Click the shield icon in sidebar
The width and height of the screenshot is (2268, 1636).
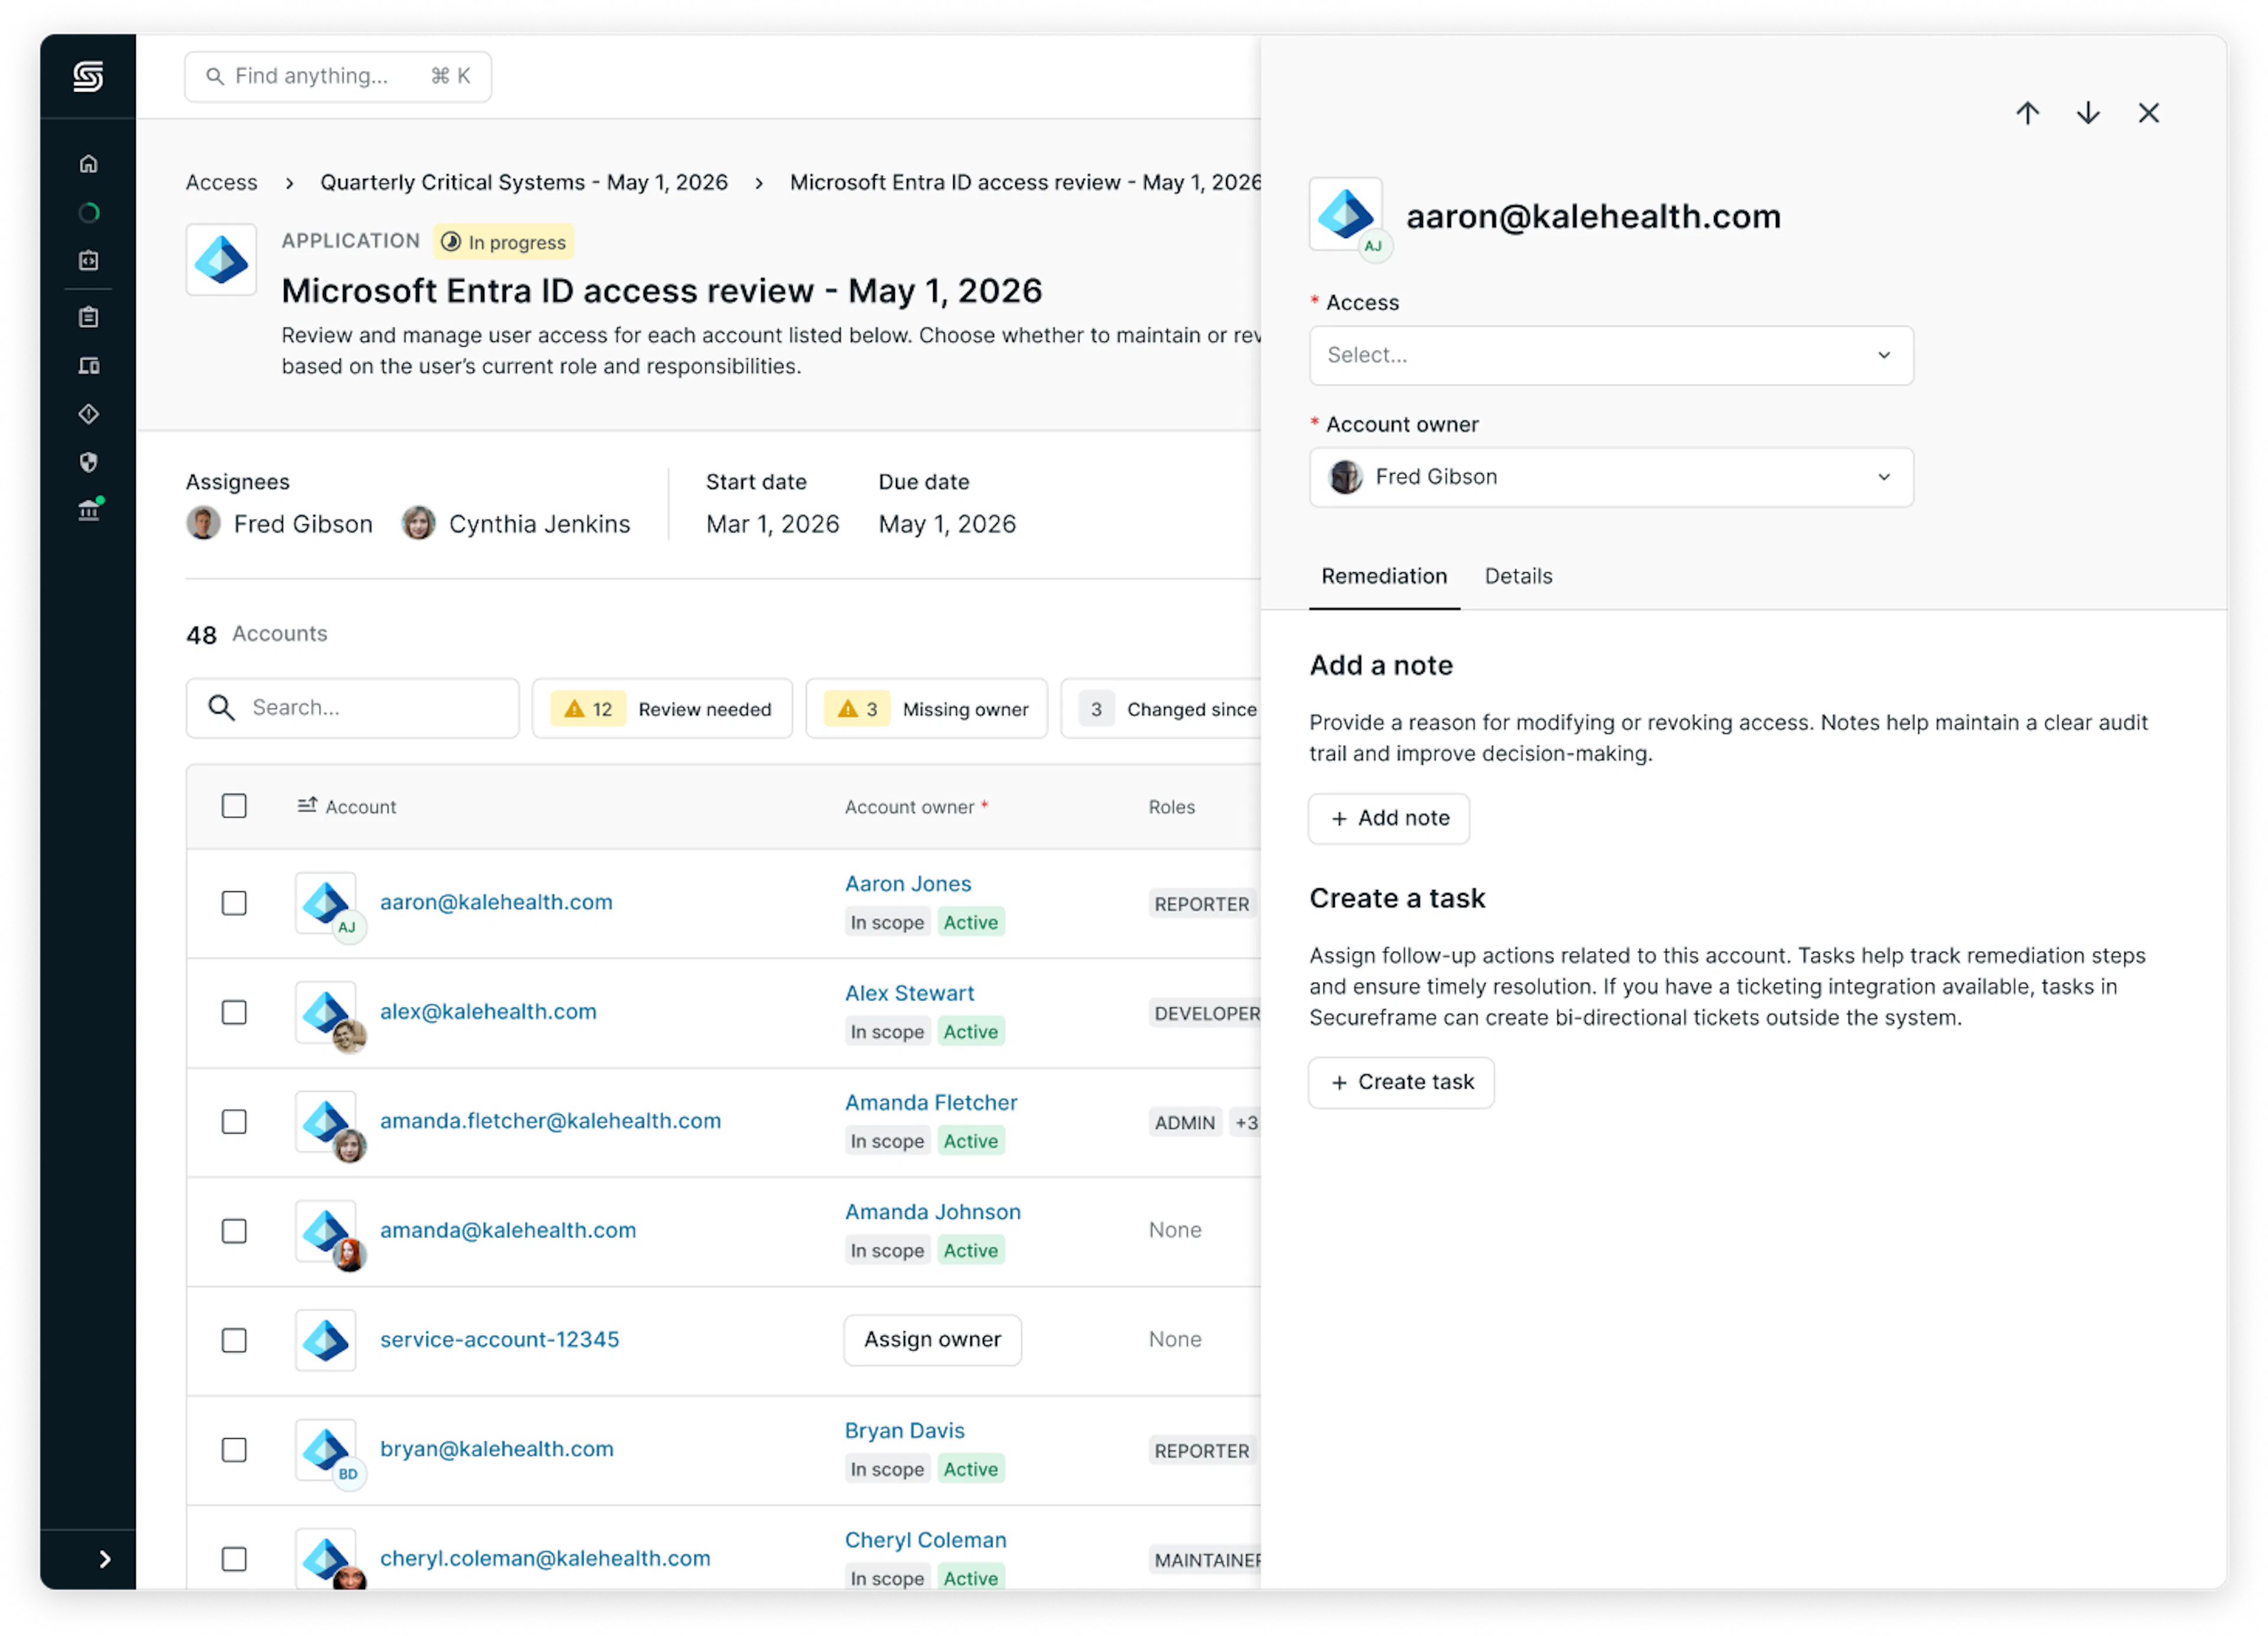pyautogui.click(x=89, y=462)
